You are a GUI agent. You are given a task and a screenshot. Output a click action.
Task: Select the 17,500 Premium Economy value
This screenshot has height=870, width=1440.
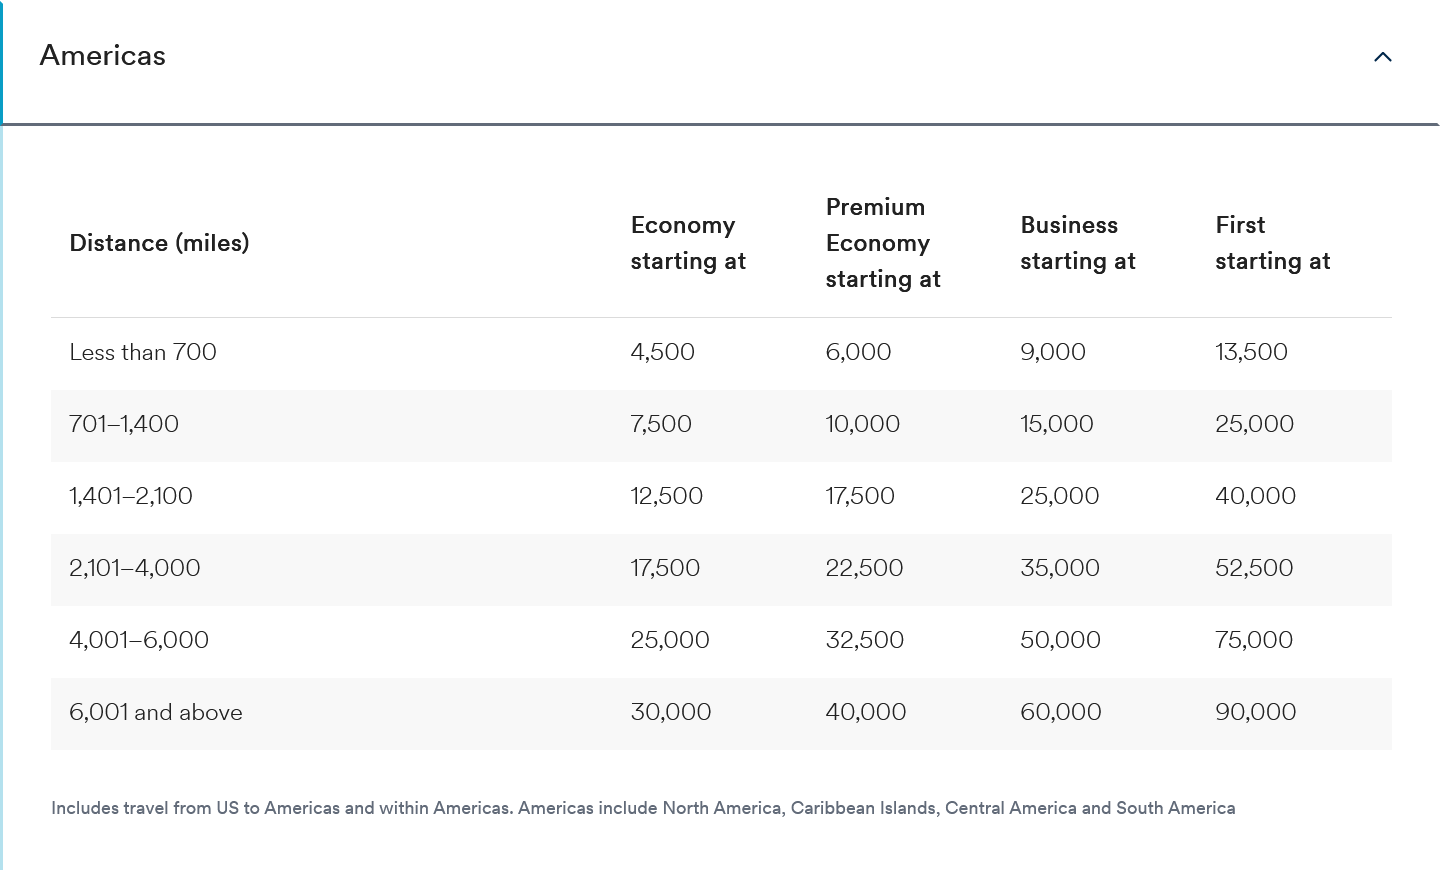point(861,496)
